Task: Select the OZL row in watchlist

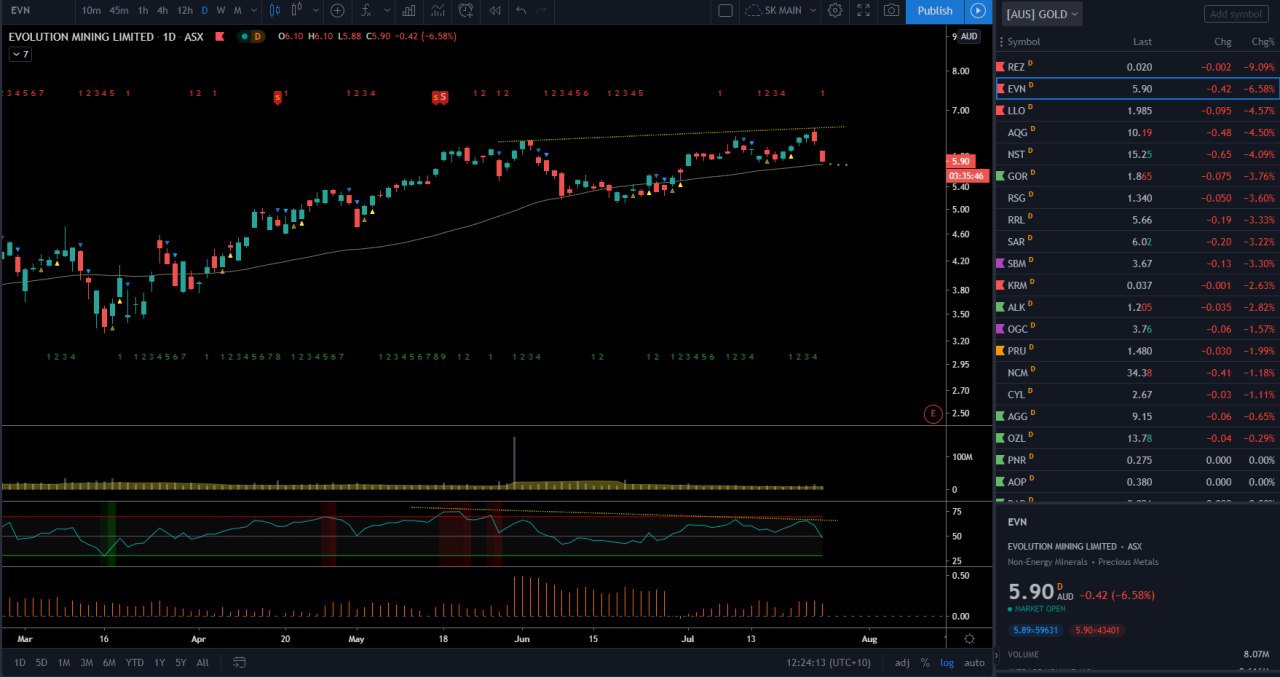Action: point(1138,438)
